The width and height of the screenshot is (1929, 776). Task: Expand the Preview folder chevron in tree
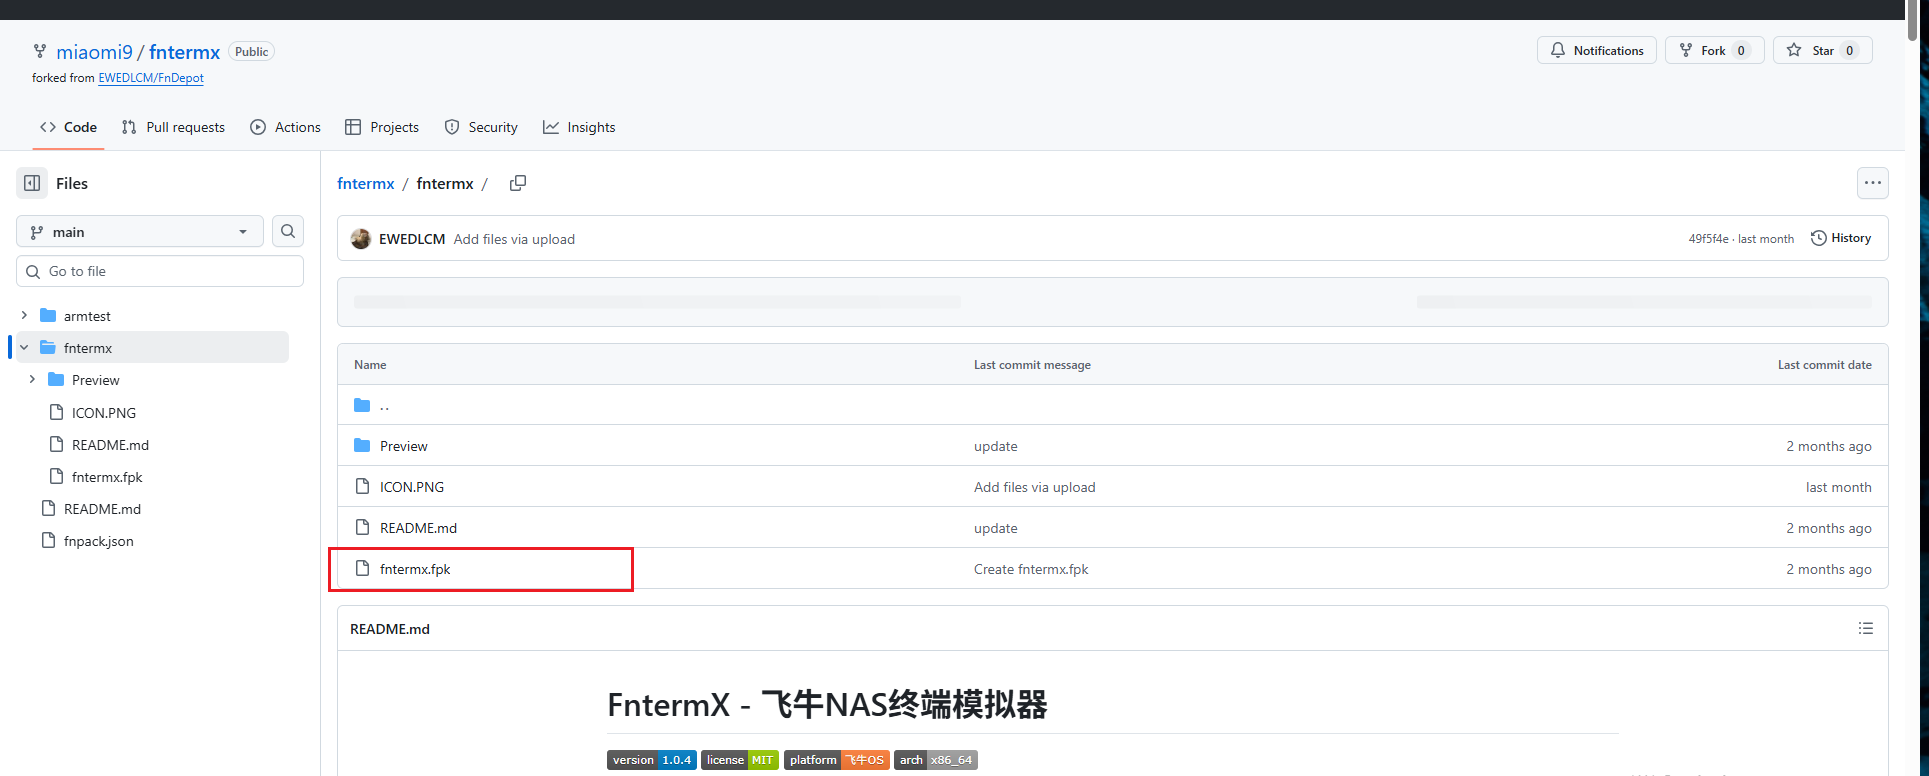pyautogui.click(x=32, y=379)
